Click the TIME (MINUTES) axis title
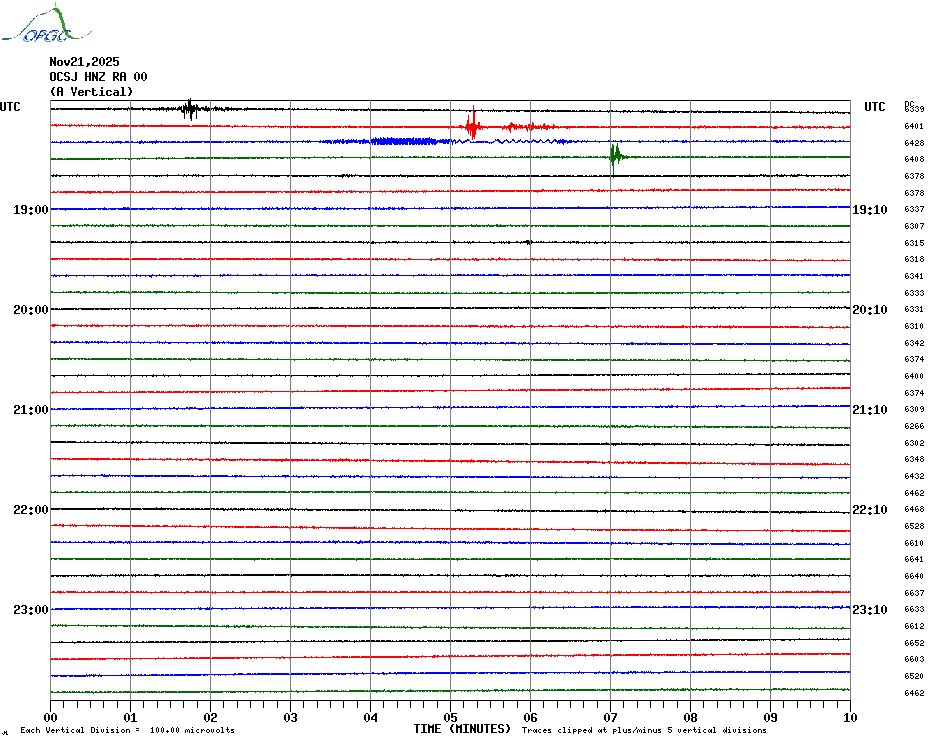Image resolution: width=930 pixels, height=744 pixels. [462, 729]
